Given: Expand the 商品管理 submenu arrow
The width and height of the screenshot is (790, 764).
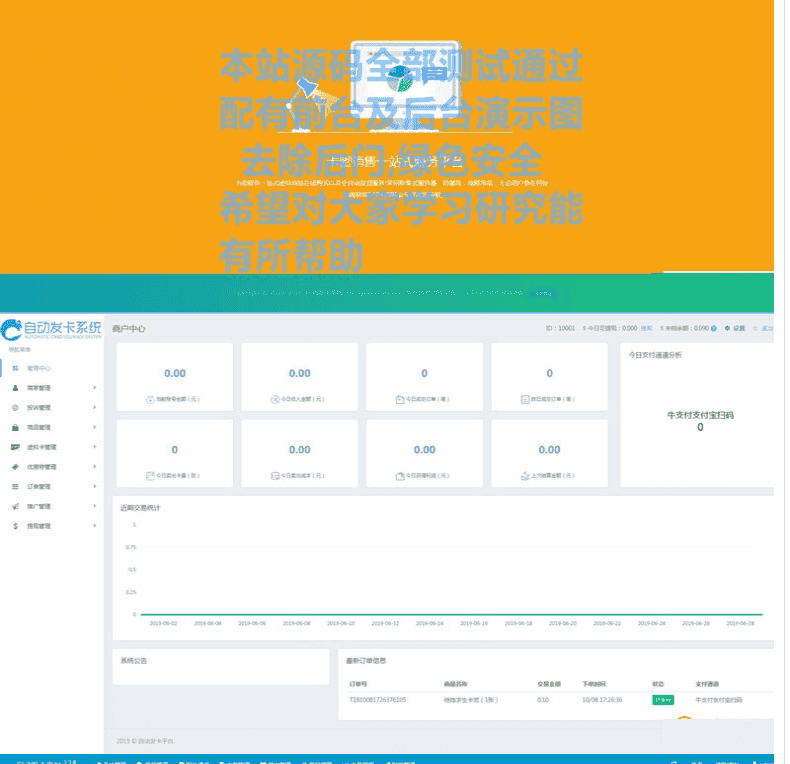Looking at the screenshot, I should click(95, 427).
